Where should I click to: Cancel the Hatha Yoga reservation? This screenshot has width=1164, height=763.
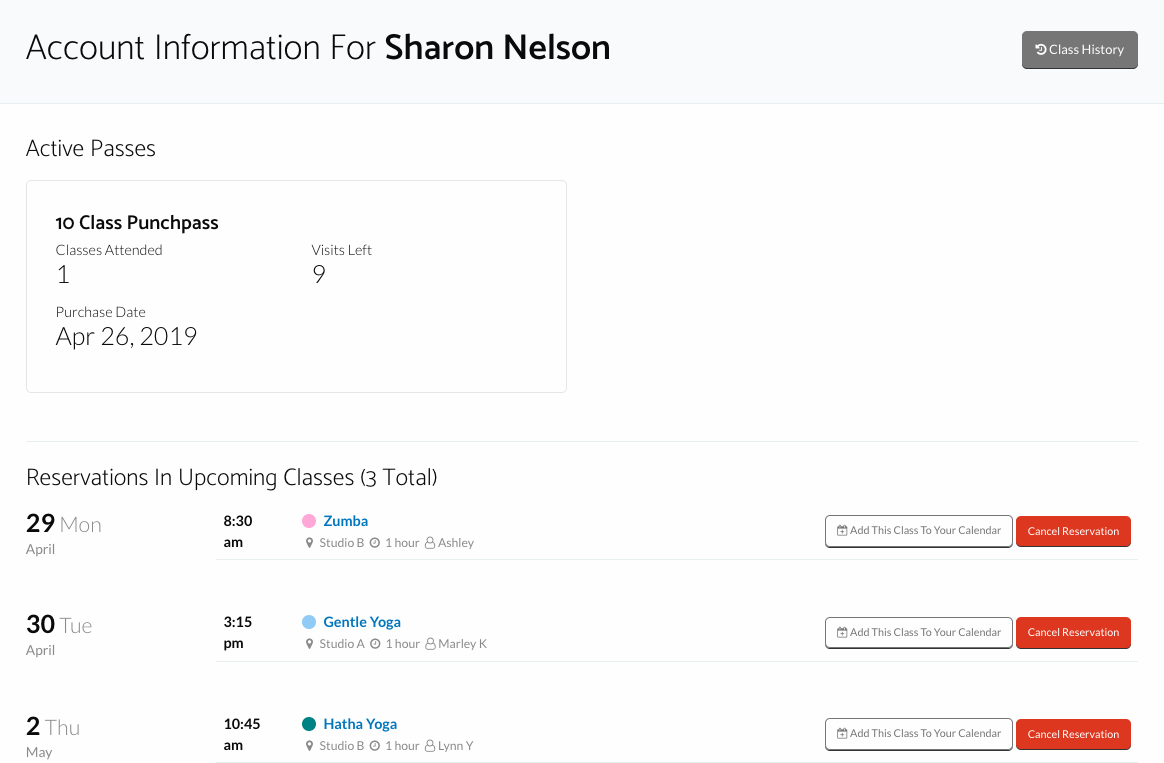(x=1073, y=734)
